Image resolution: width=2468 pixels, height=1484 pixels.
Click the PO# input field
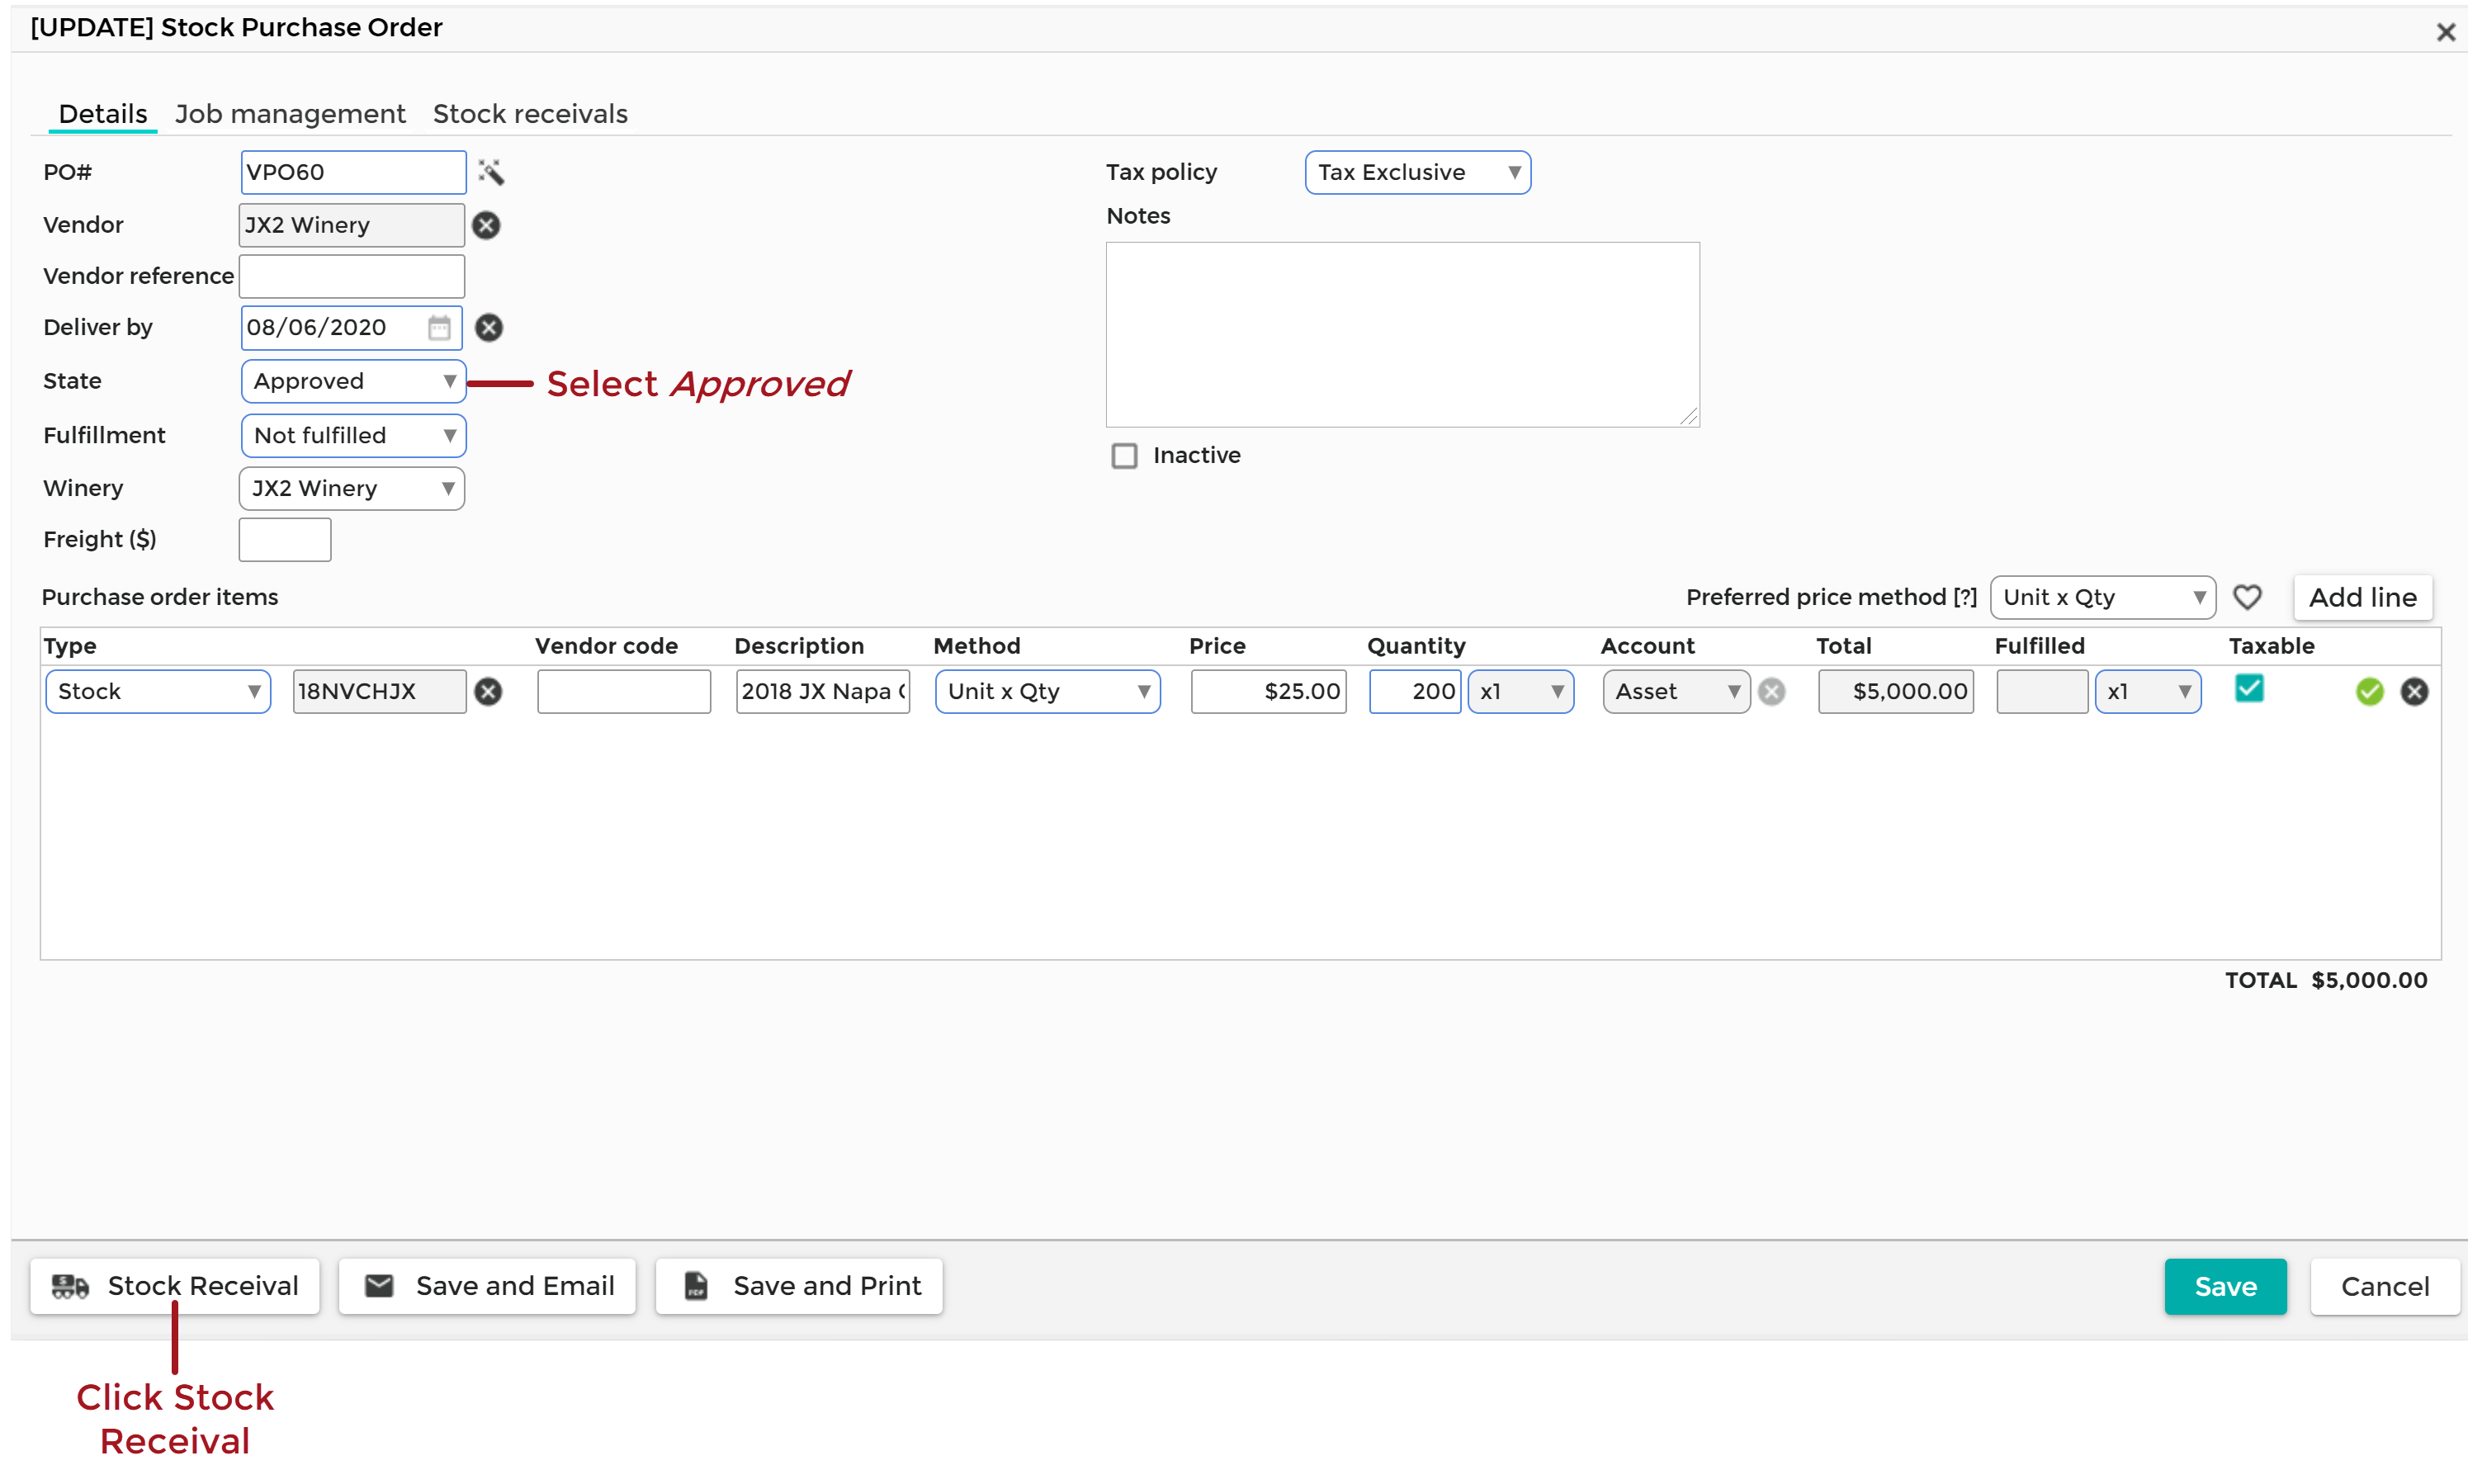click(353, 172)
